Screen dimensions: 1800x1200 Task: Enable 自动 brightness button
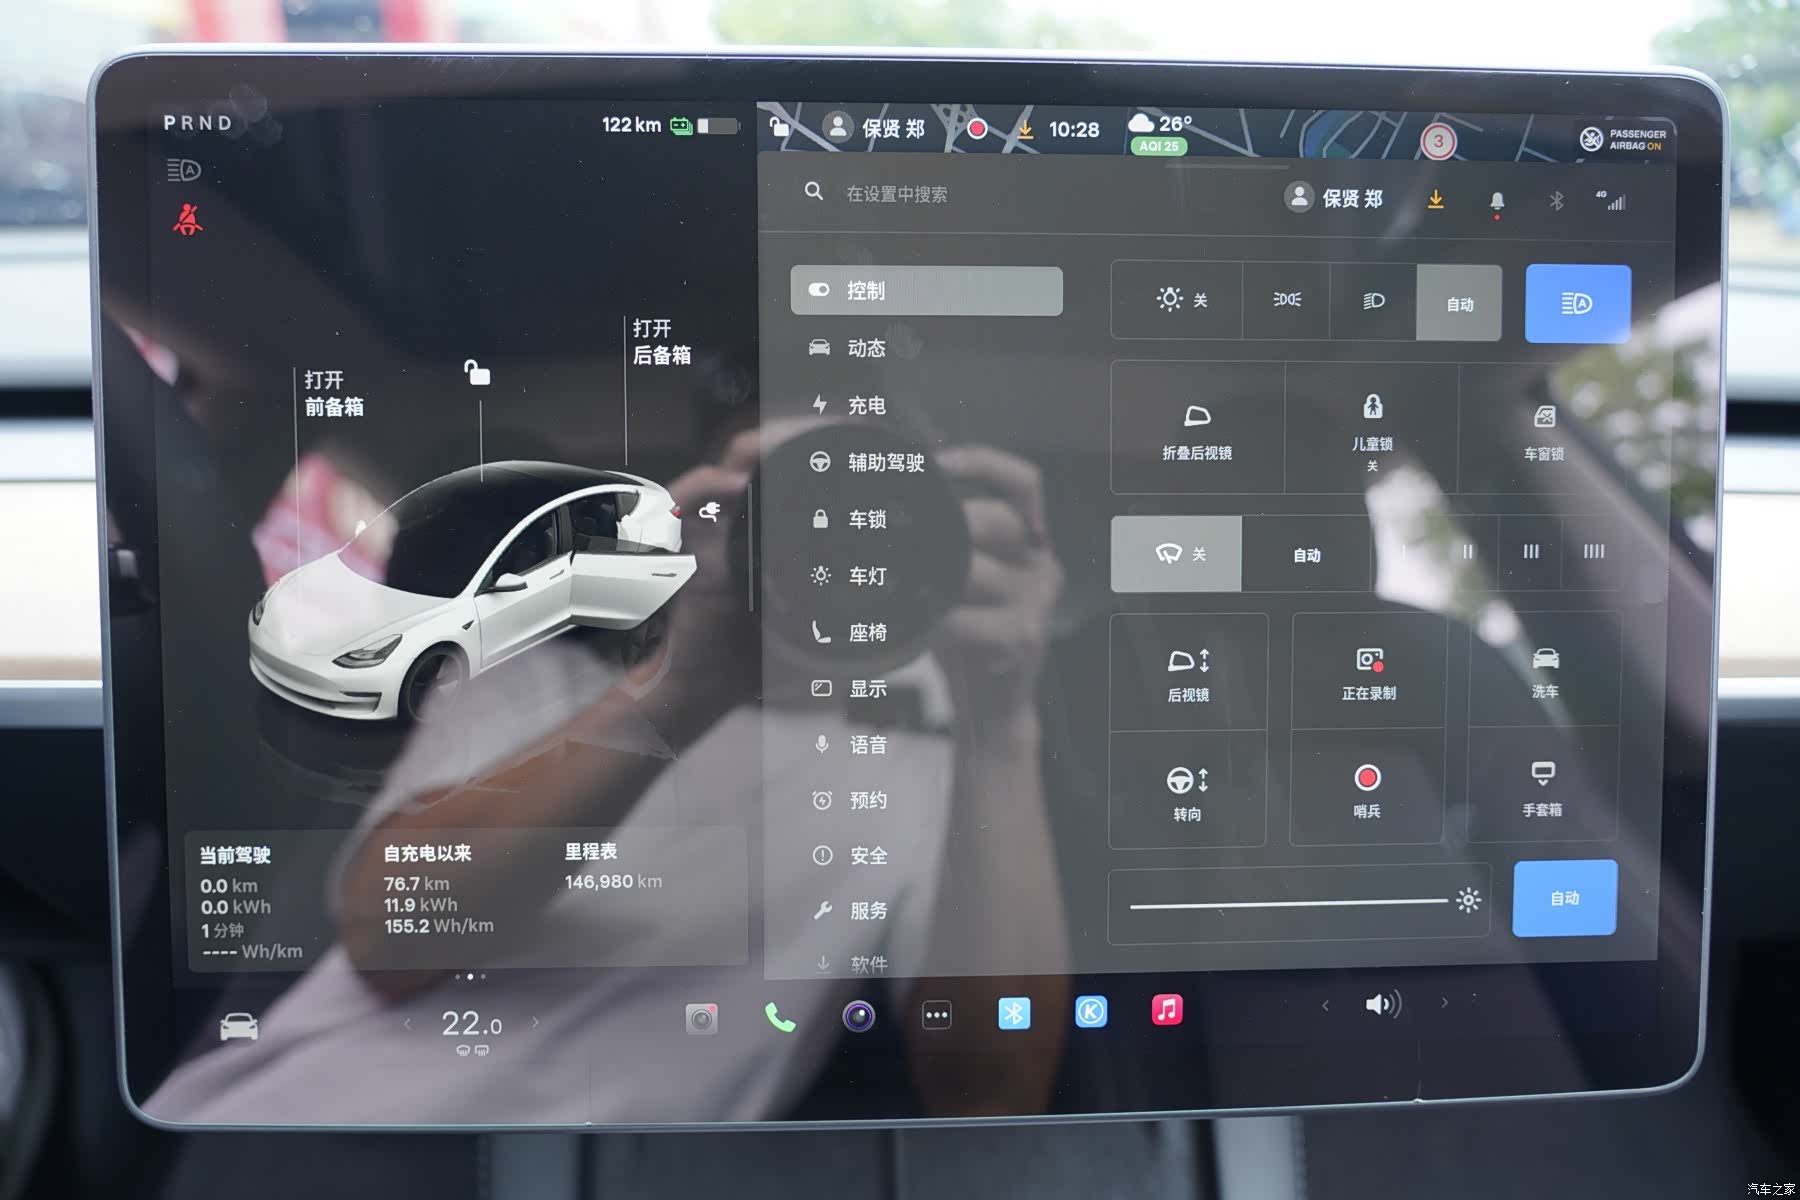pyautogui.click(x=1565, y=898)
